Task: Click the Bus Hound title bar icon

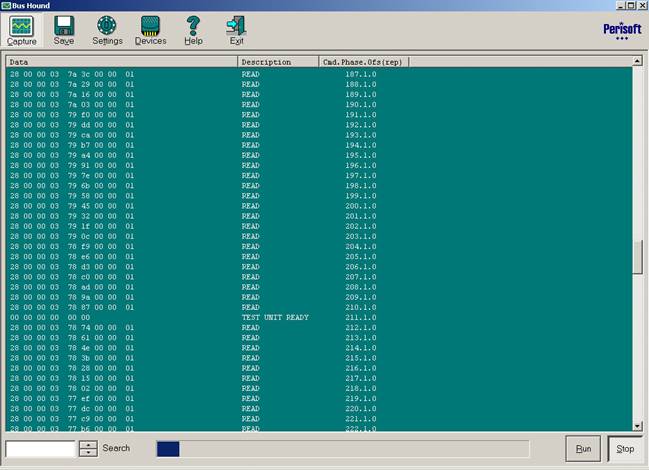Action: point(7,6)
